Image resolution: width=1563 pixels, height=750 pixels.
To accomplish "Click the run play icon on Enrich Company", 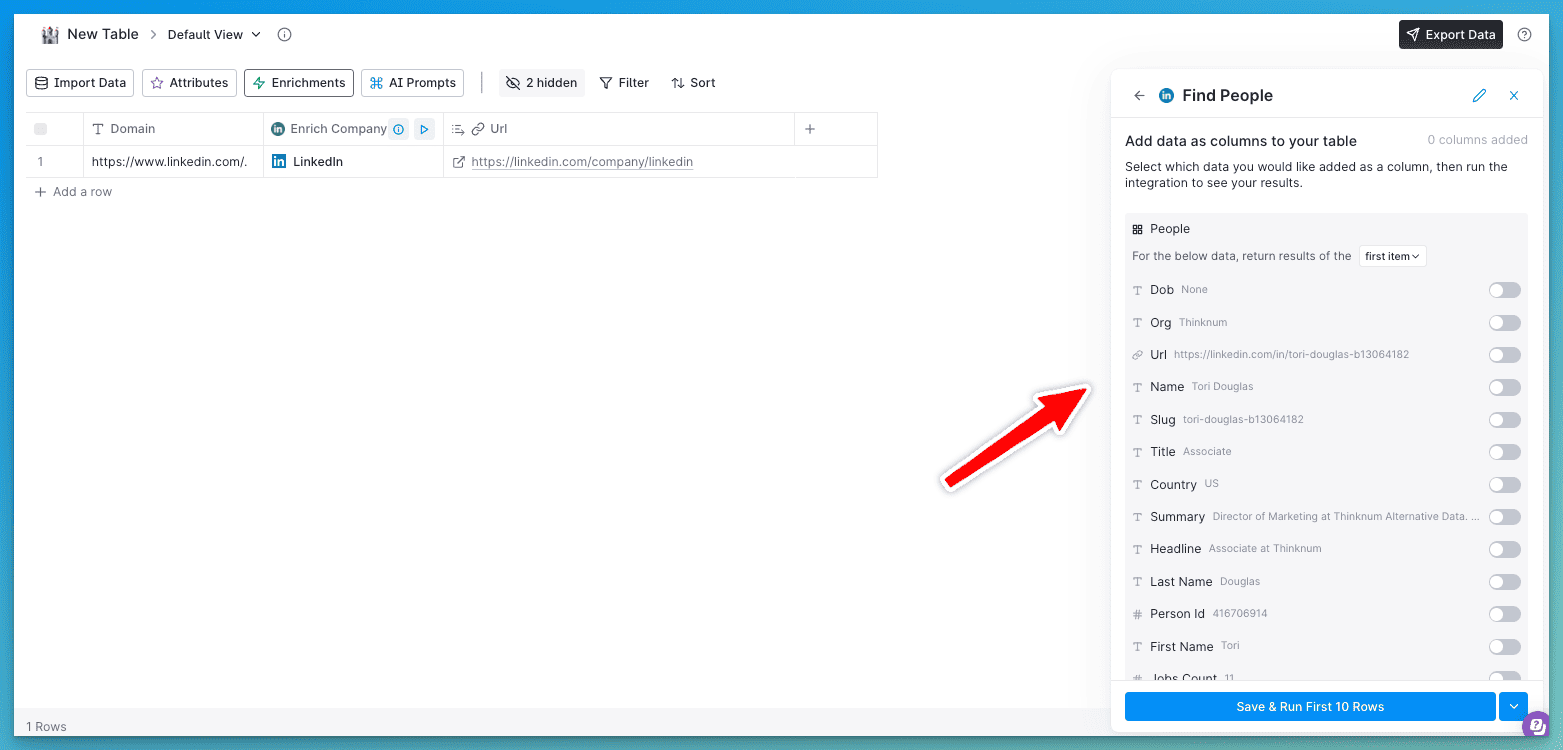I will (x=424, y=129).
